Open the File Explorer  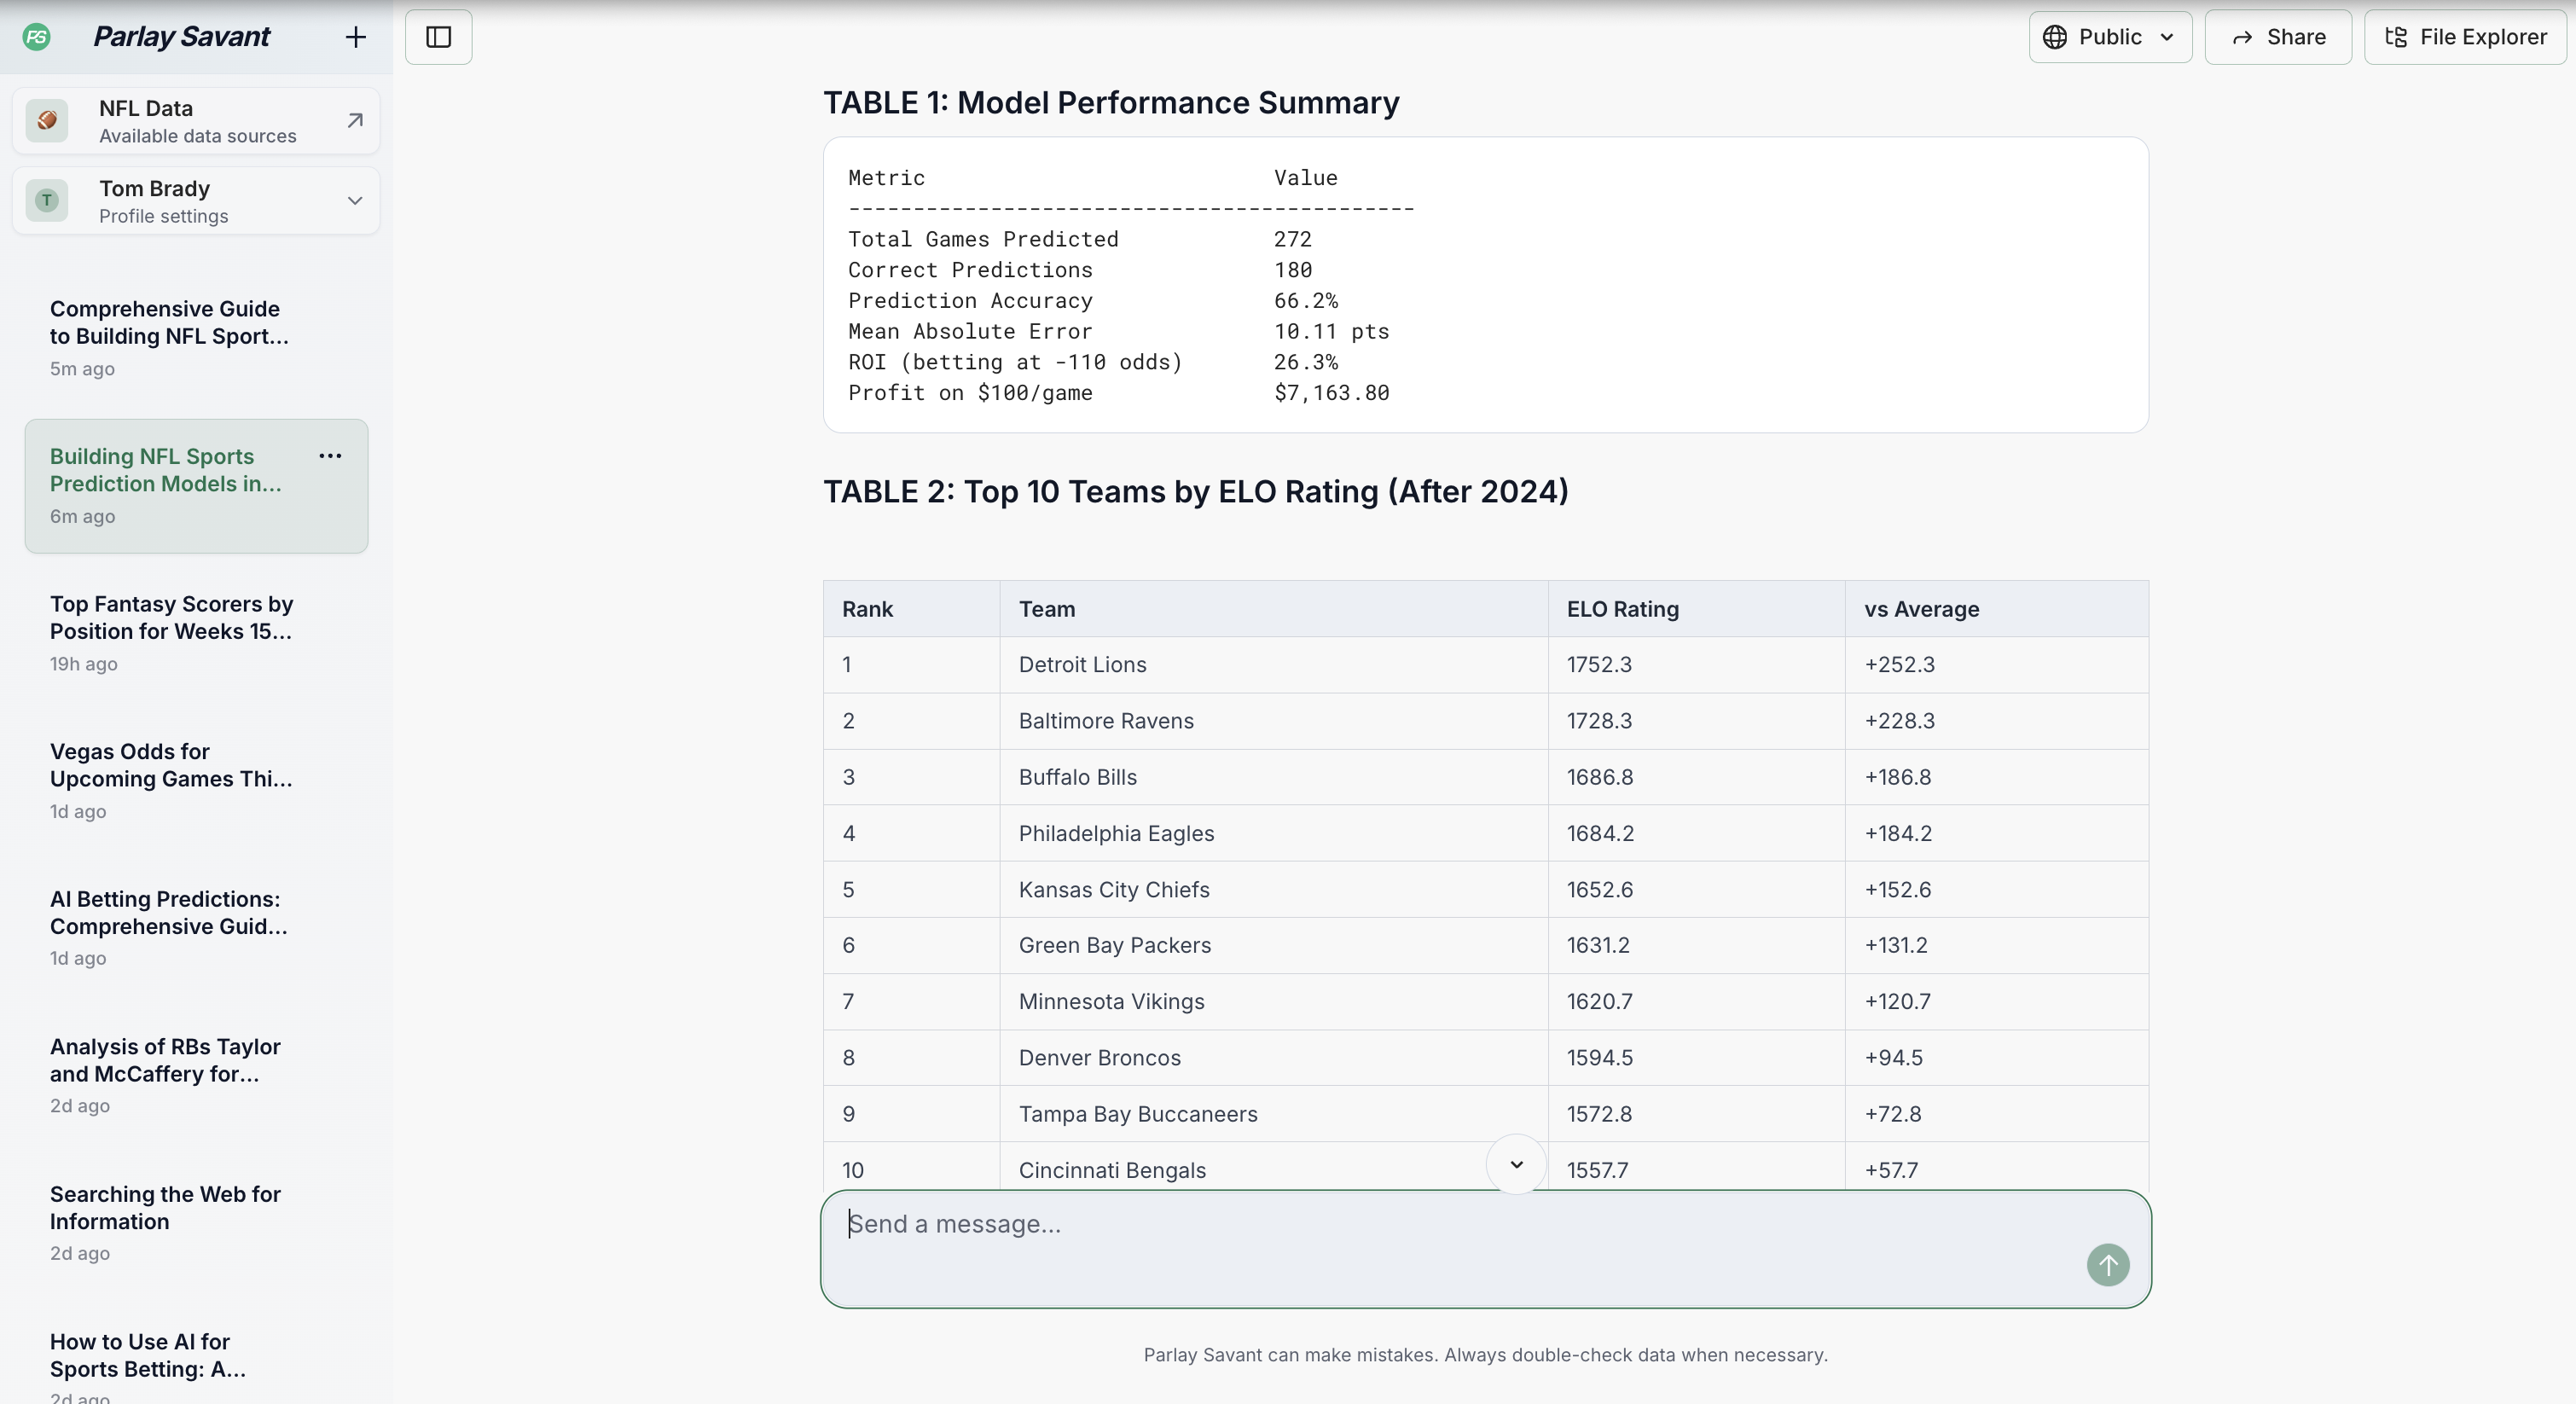(x=2465, y=37)
